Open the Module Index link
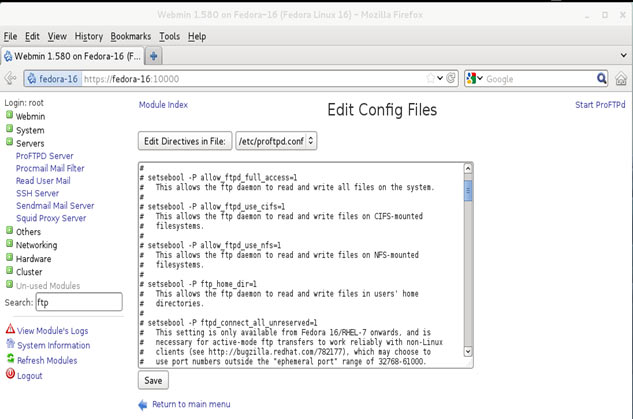The width and height of the screenshot is (633, 419). coord(163,105)
